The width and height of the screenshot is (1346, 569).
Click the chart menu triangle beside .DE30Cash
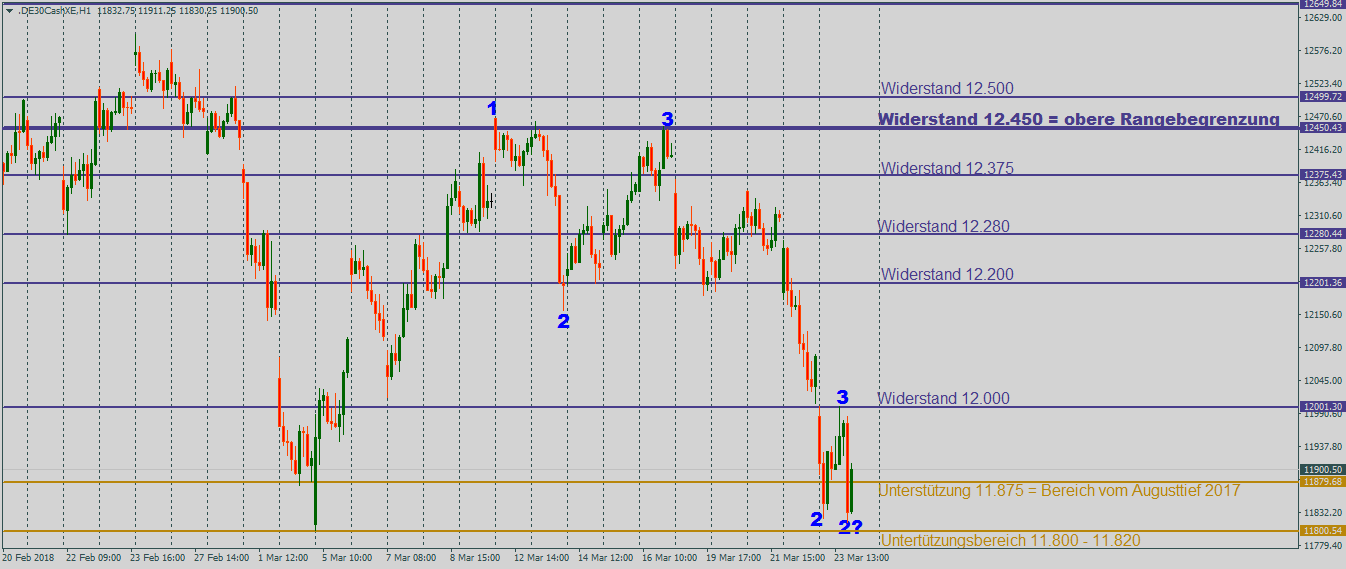[x=9, y=10]
